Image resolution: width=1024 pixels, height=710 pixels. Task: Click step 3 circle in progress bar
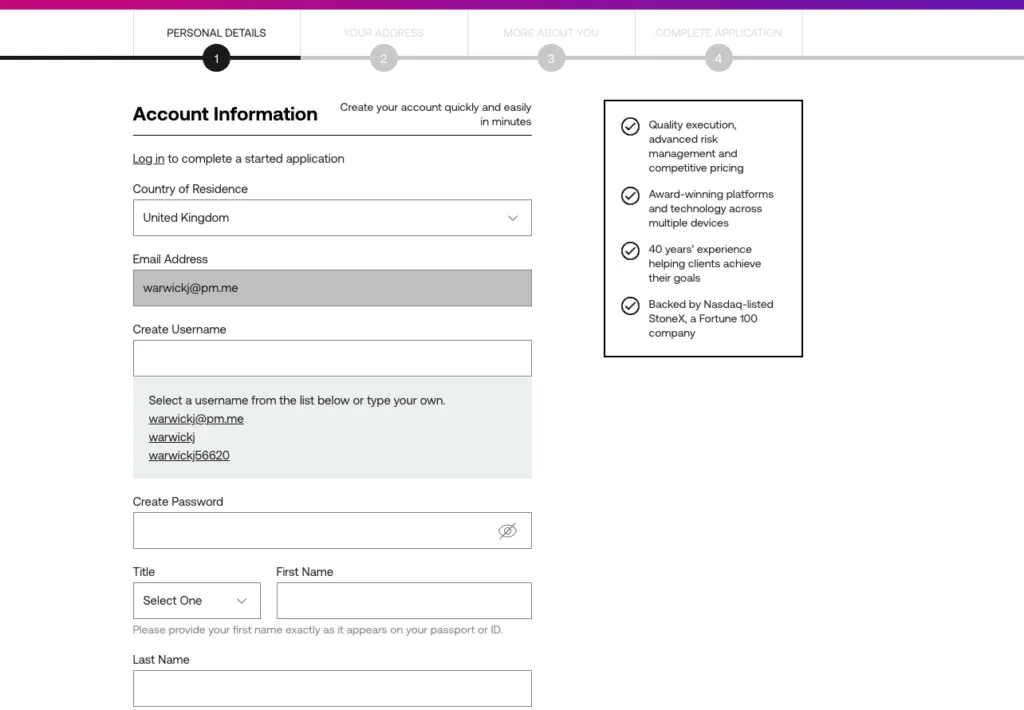coord(550,59)
